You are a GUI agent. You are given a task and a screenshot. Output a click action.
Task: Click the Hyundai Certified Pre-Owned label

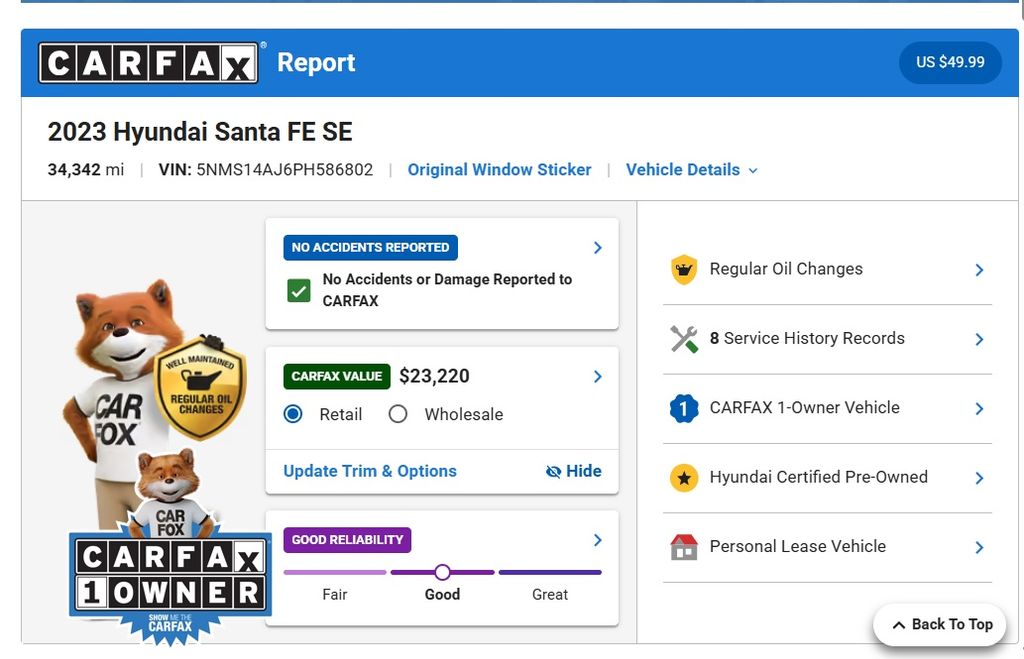tap(818, 477)
